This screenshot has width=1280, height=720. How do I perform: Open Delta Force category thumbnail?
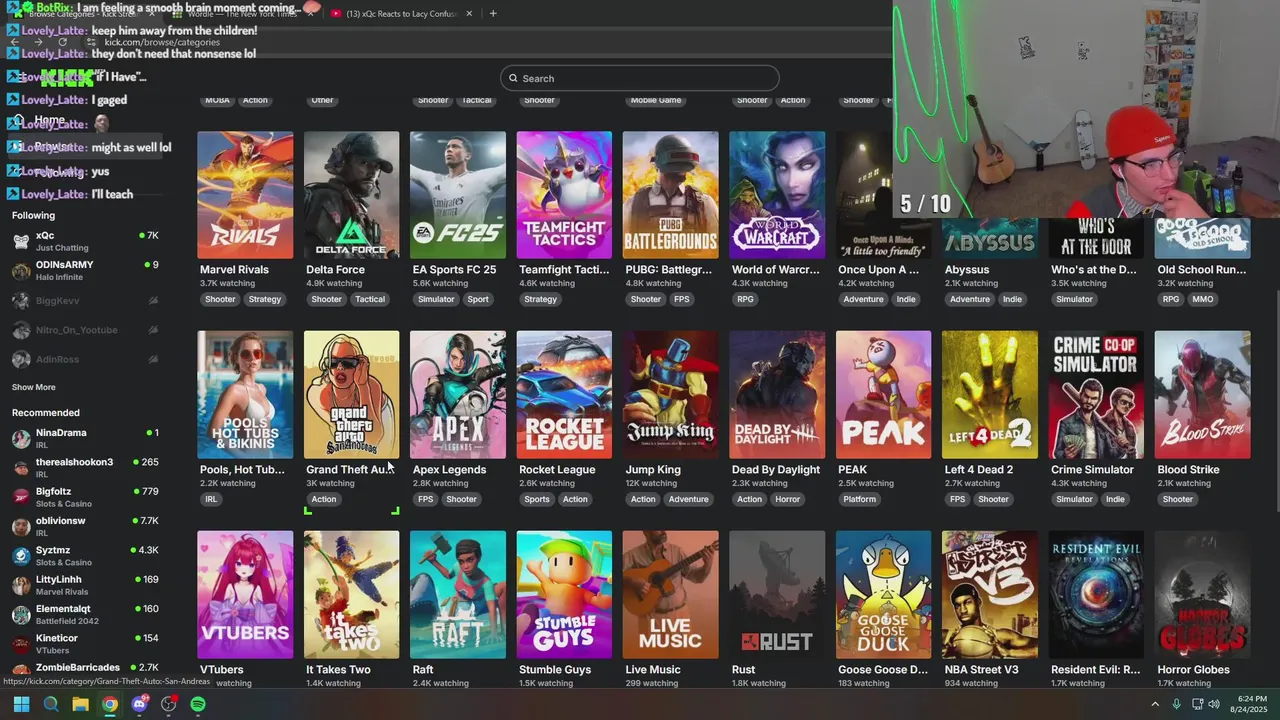point(351,195)
